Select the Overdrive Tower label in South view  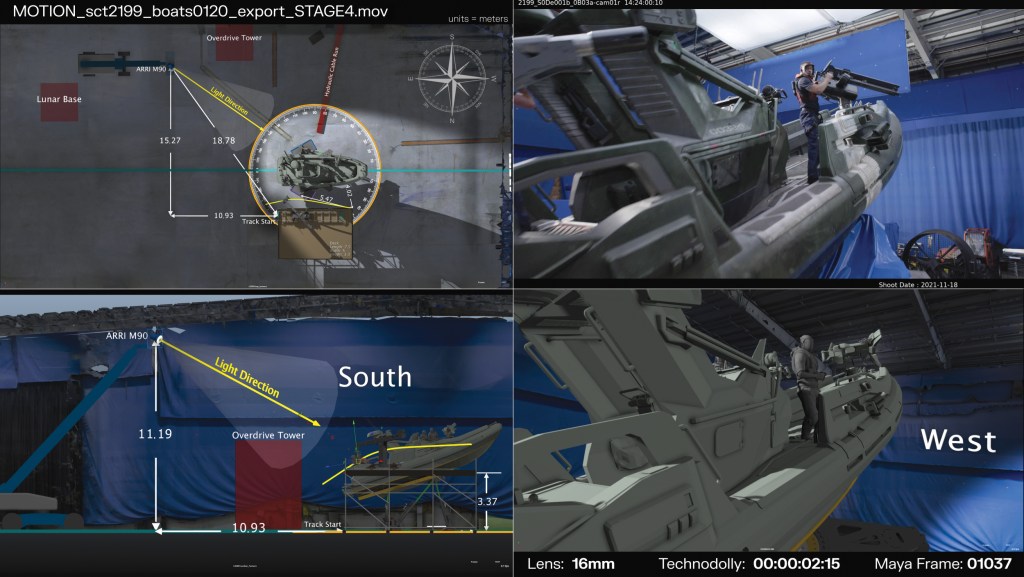(268, 435)
